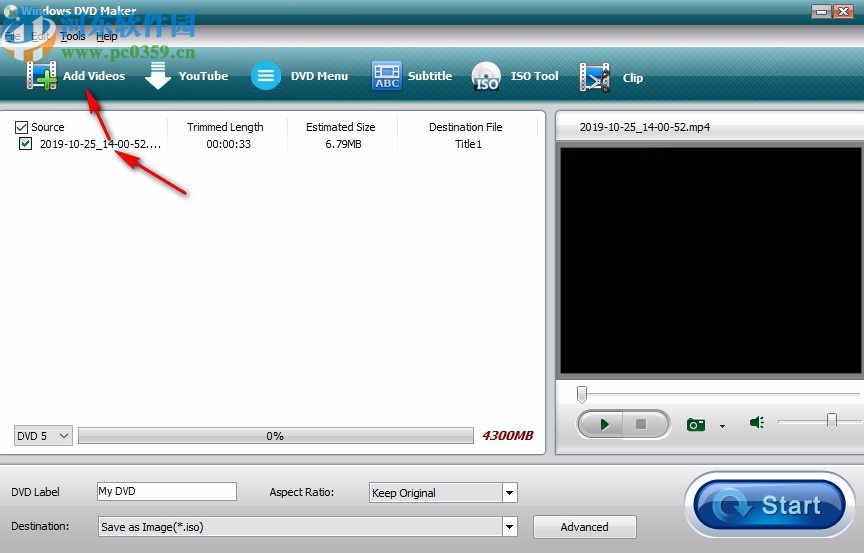Open the Tools menu
864x553 pixels.
click(x=73, y=36)
